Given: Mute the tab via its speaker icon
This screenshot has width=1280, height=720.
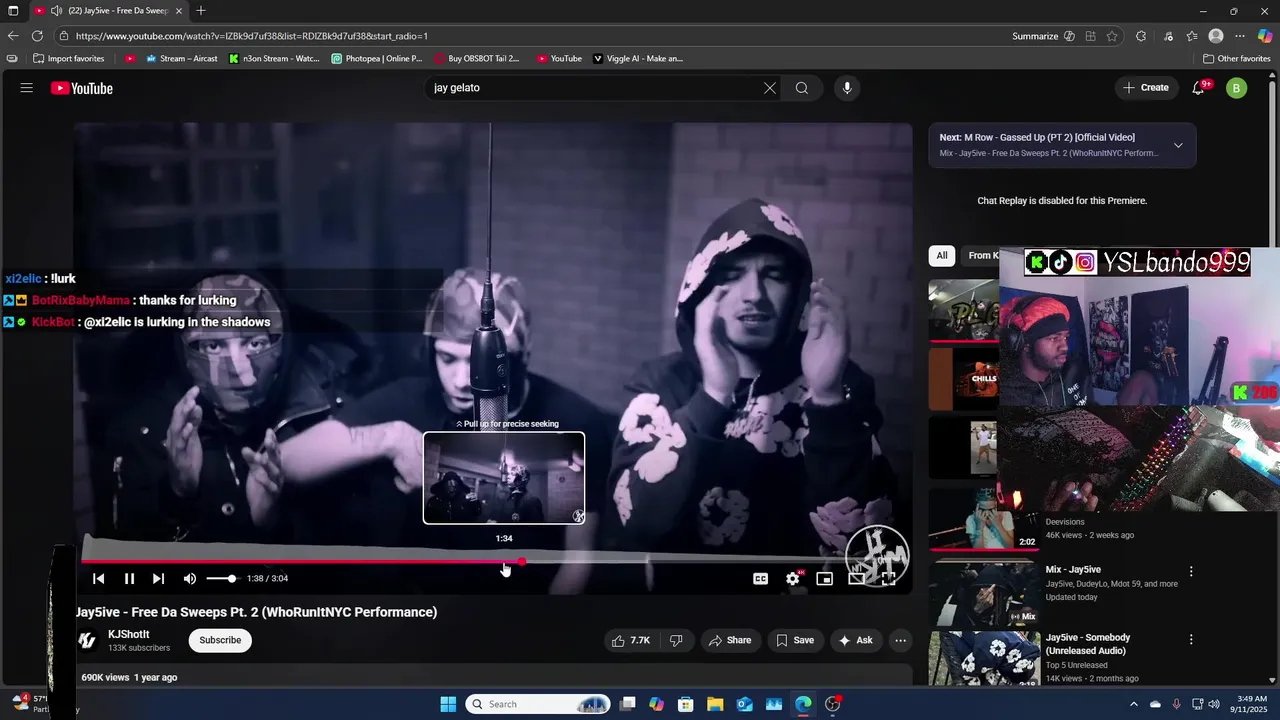Looking at the screenshot, I should [x=56, y=11].
